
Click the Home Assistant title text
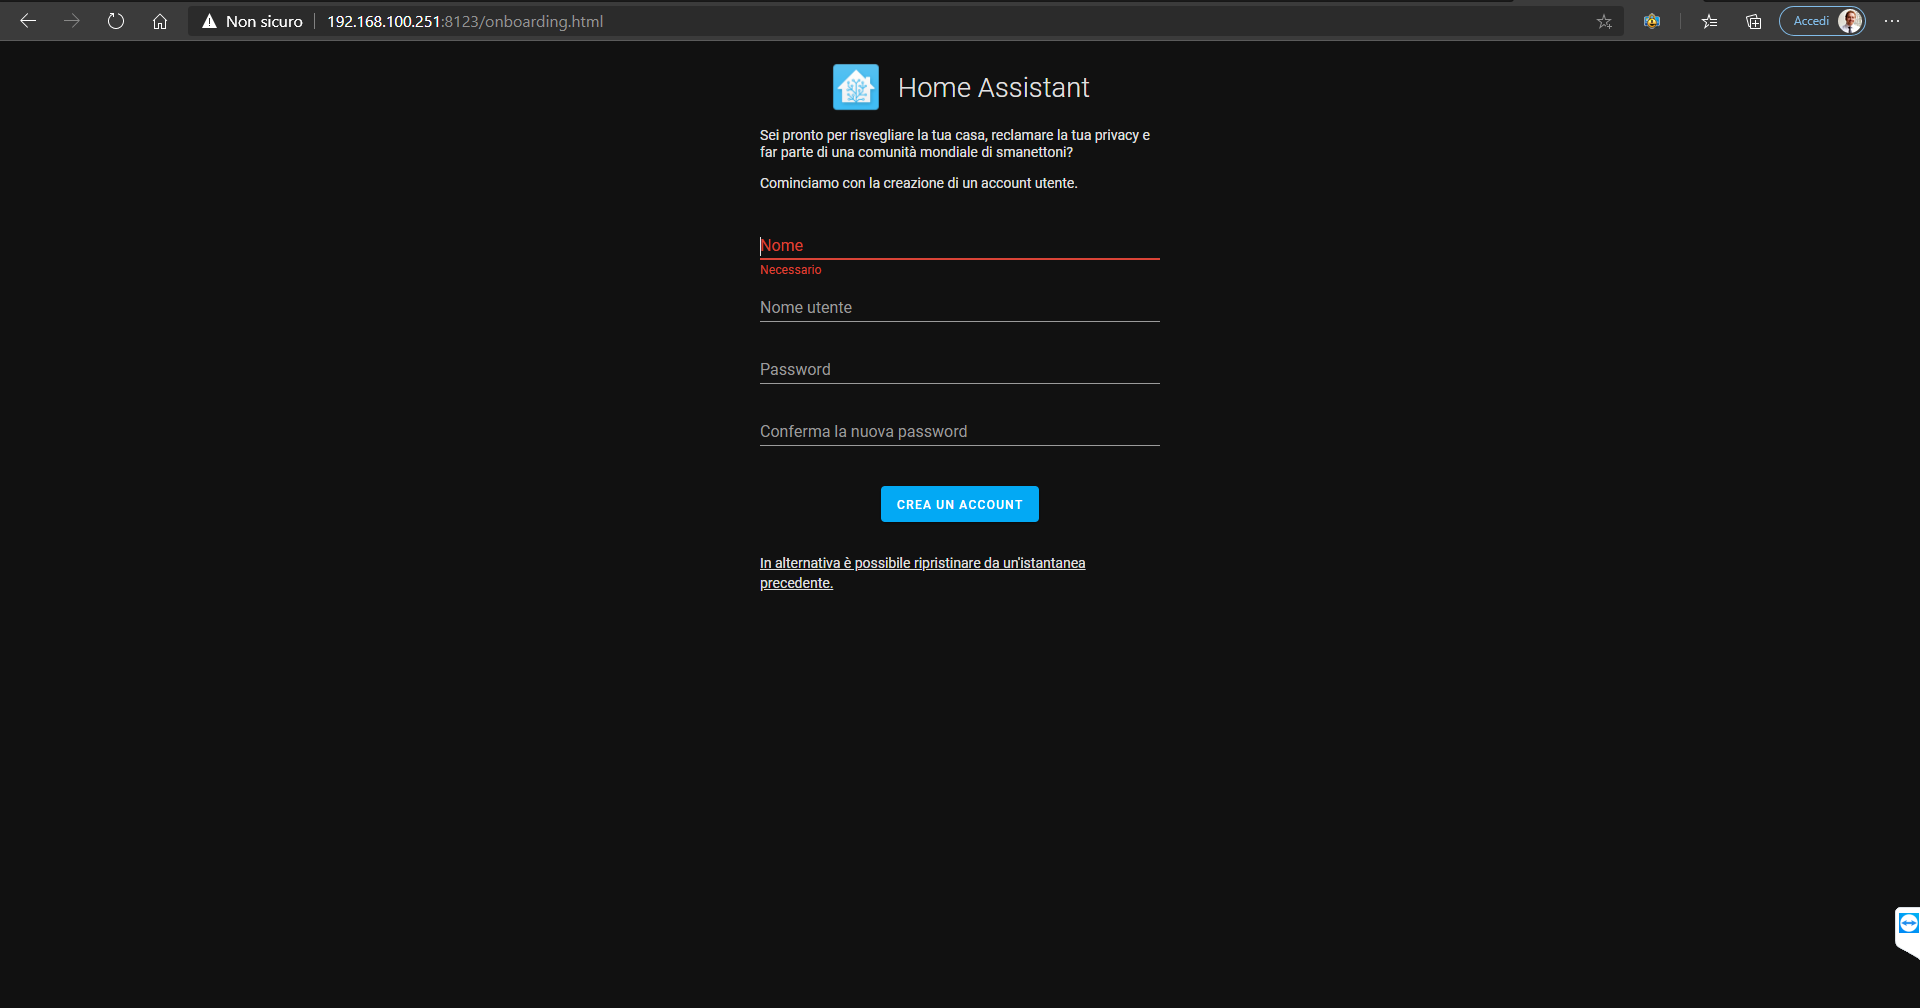993,88
